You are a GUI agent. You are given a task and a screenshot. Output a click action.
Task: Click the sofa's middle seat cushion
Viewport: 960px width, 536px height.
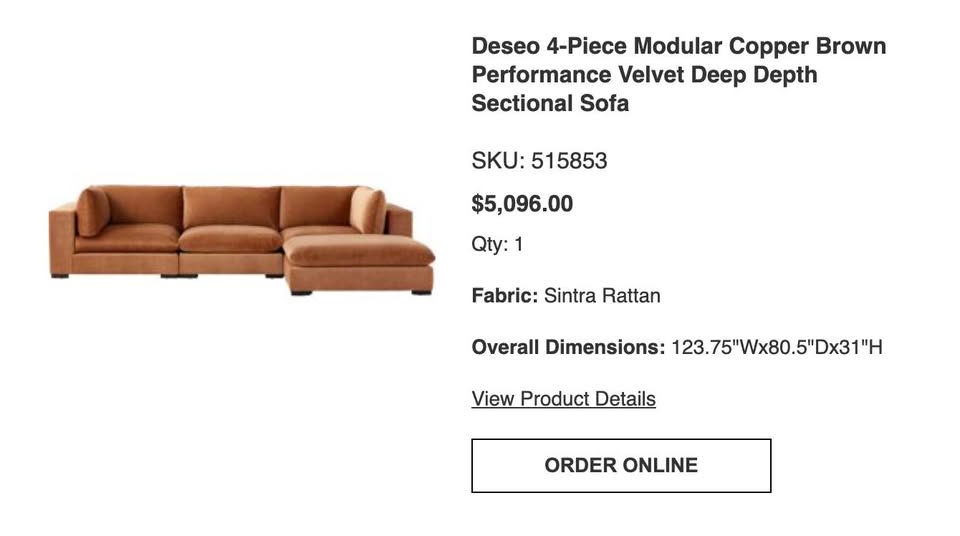230,239
